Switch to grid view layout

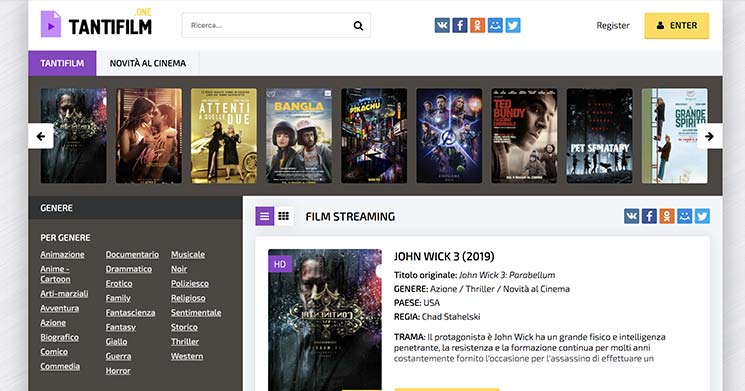click(x=284, y=216)
